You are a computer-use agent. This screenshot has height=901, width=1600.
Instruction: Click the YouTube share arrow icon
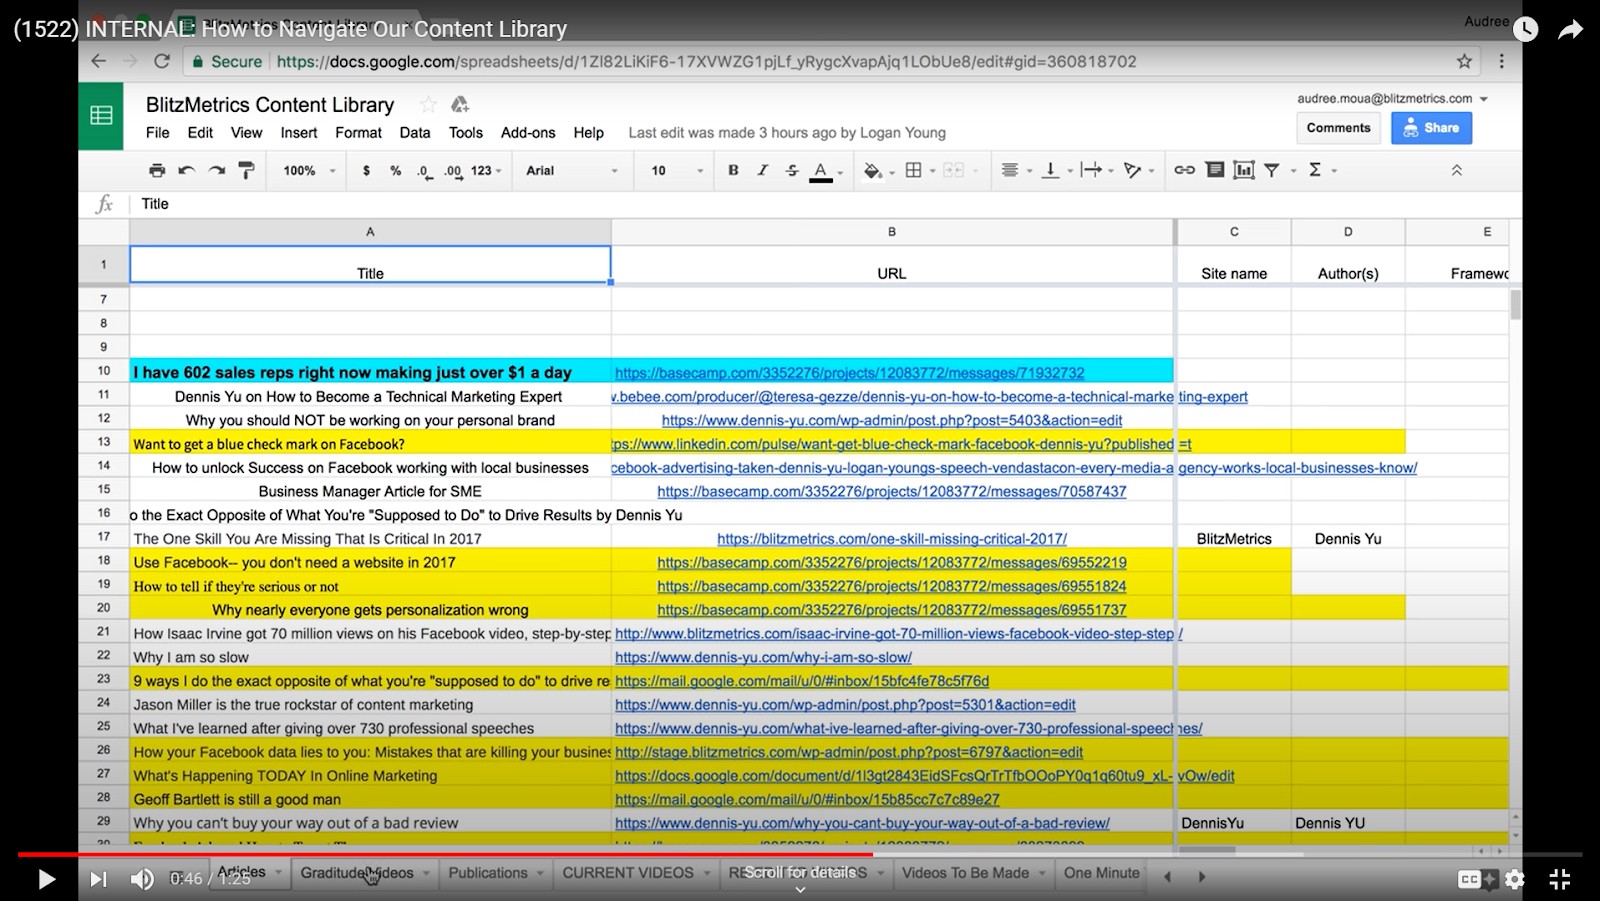(1570, 30)
